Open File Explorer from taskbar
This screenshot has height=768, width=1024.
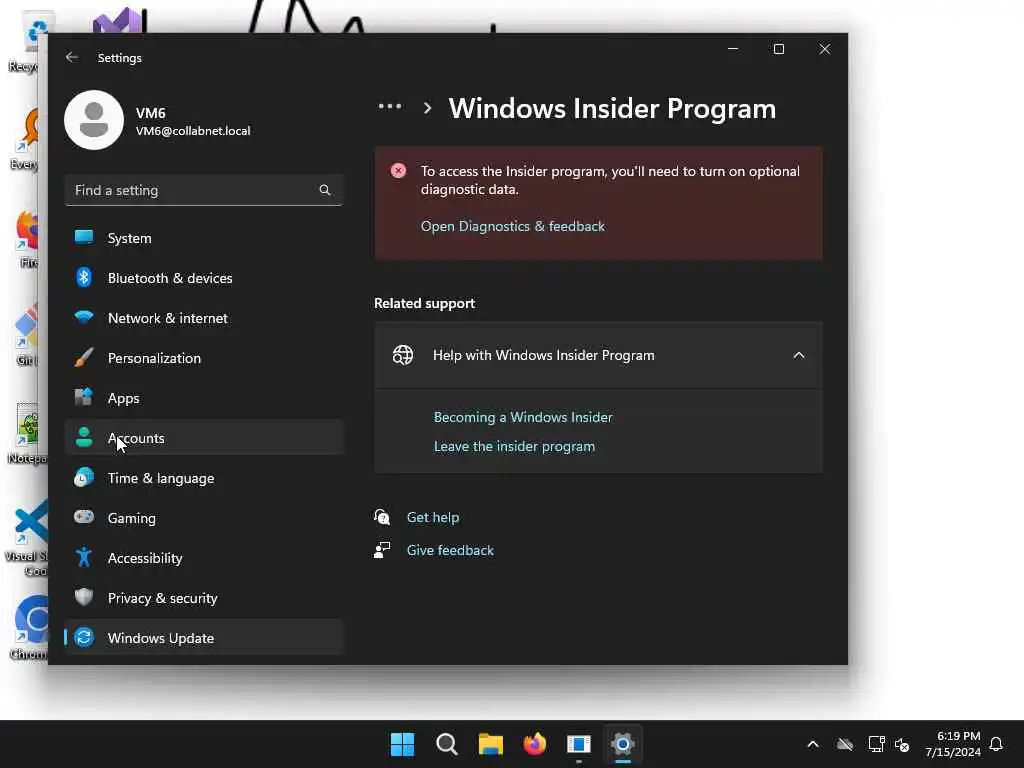pos(490,744)
